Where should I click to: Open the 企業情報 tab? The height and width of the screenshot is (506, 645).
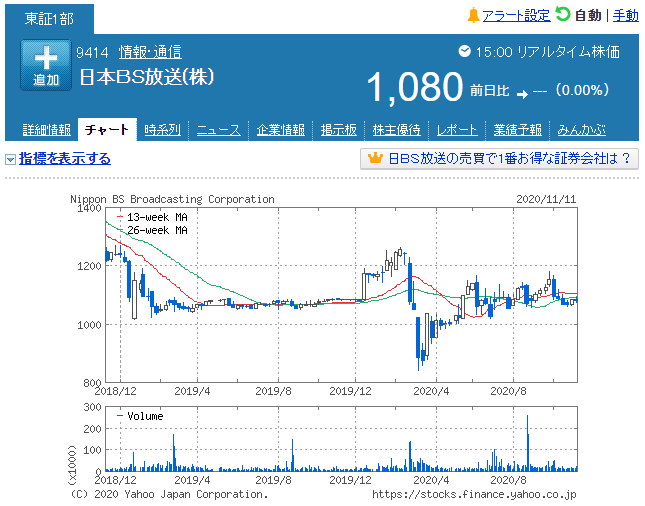pyautogui.click(x=281, y=130)
